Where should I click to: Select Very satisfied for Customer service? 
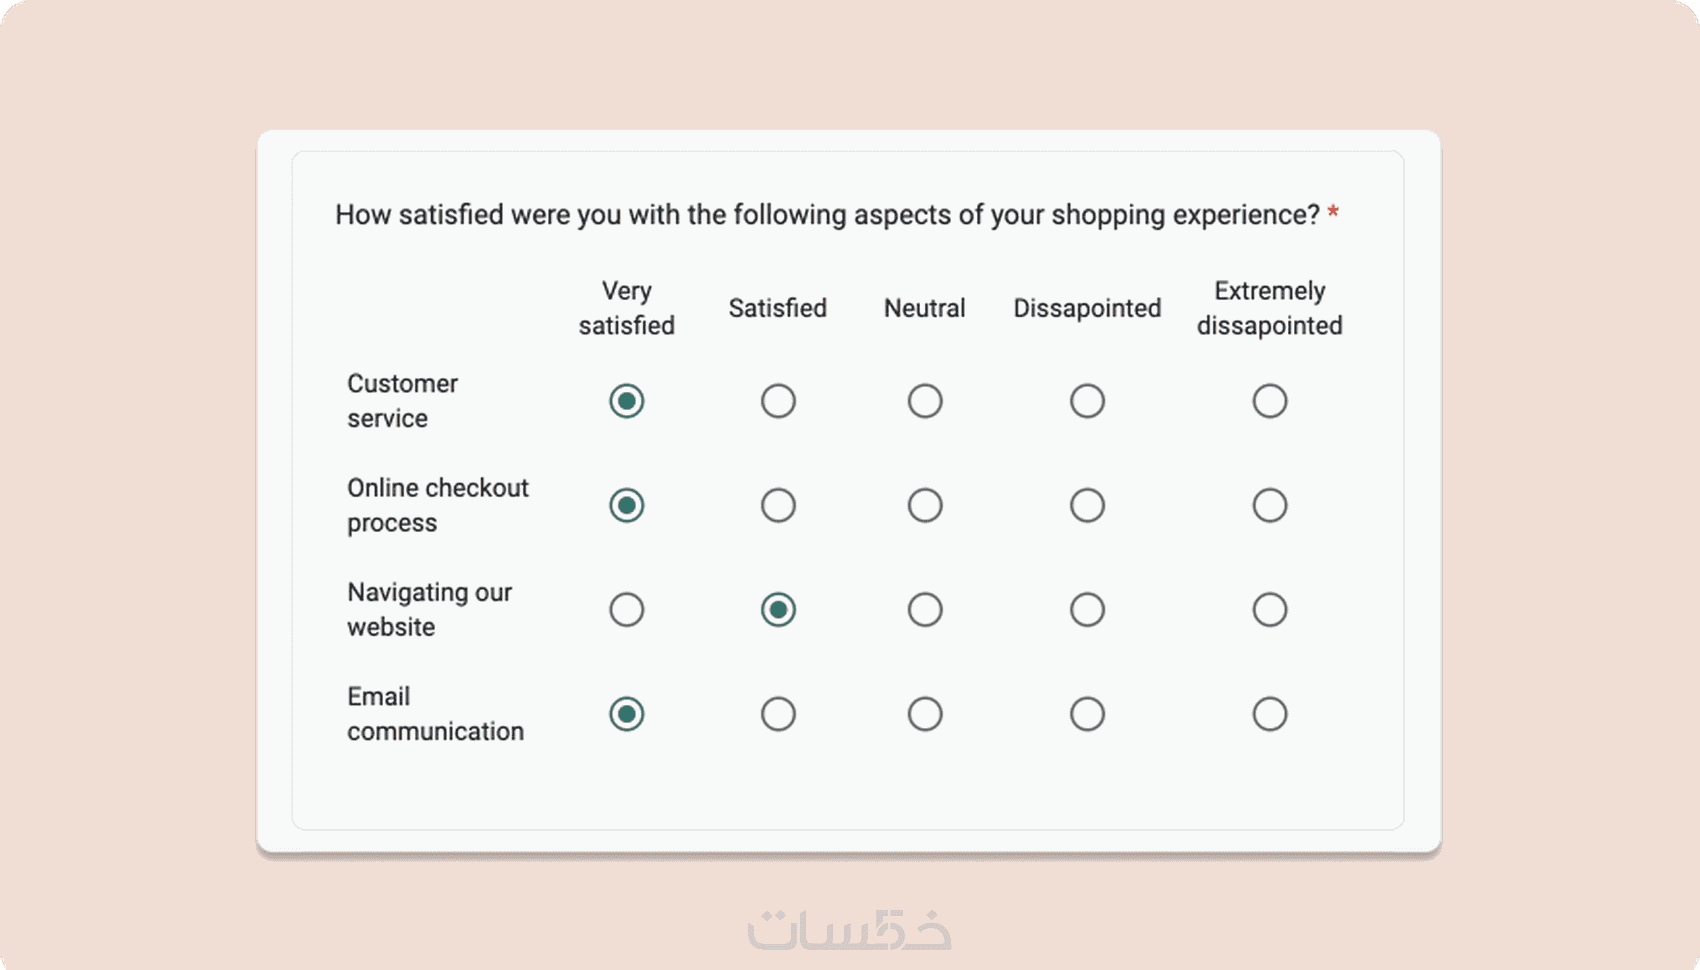pyautogui.click(x=627, y=401)
